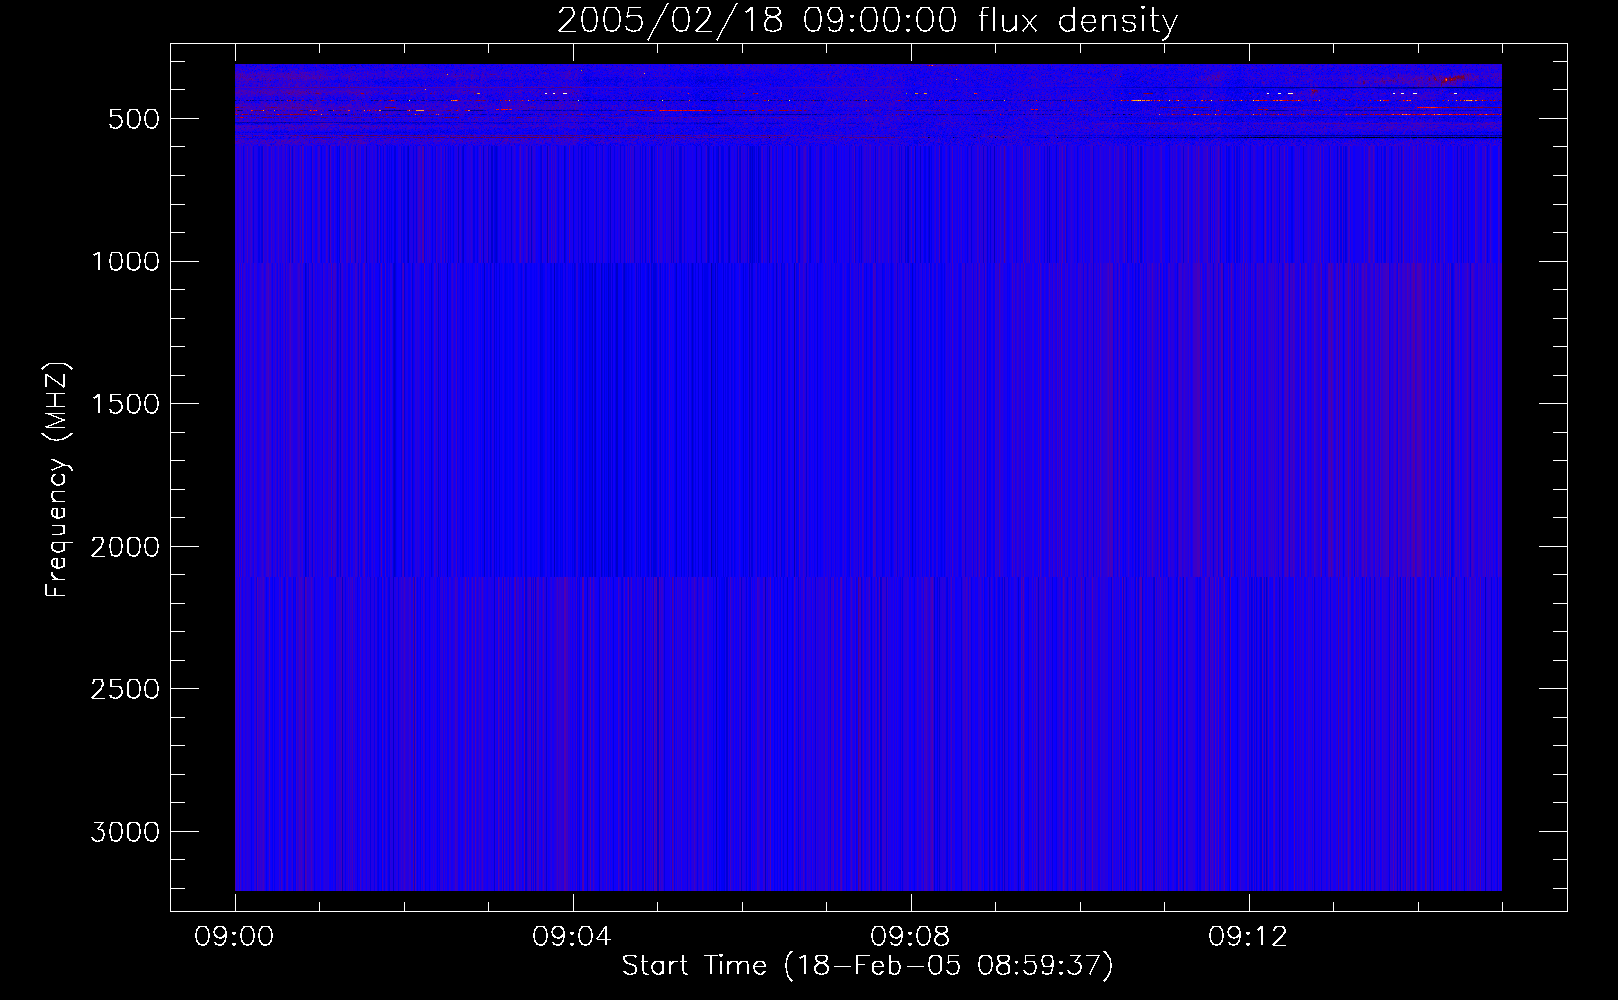Image resolution: width=1618 pixels, height=1000 pixels.
Task: Click the 2500 frequency tick label
Action: pos(125,690)
